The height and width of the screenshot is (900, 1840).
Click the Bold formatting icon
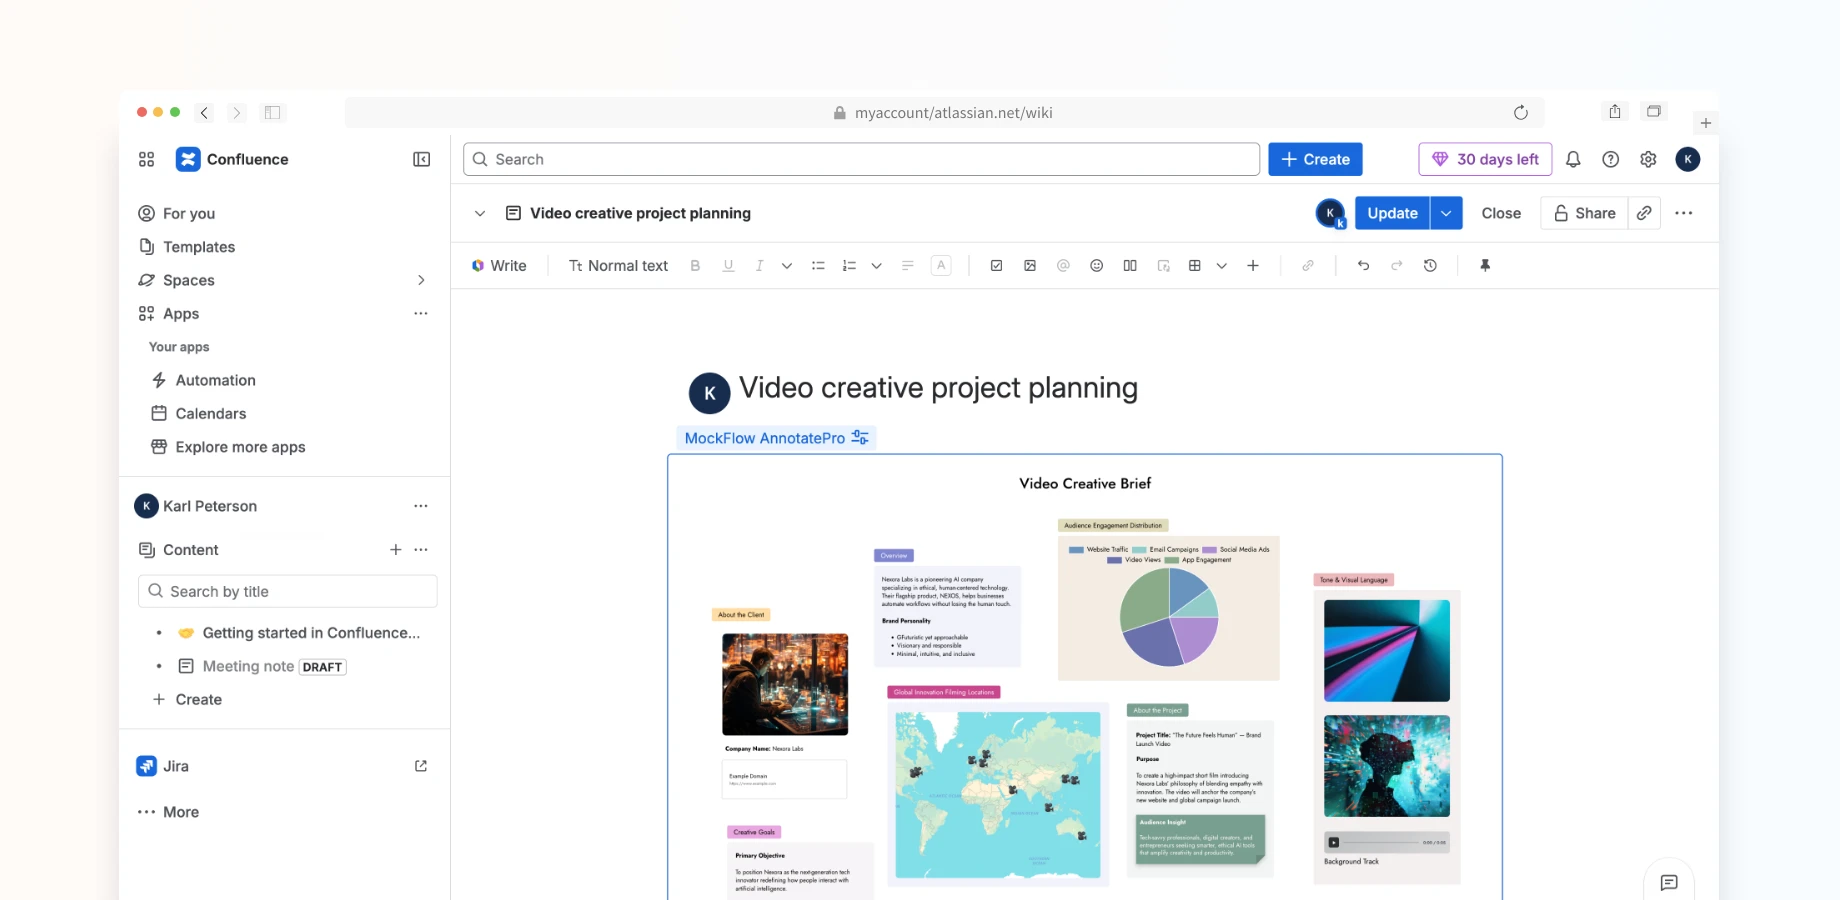pos(695,266)
